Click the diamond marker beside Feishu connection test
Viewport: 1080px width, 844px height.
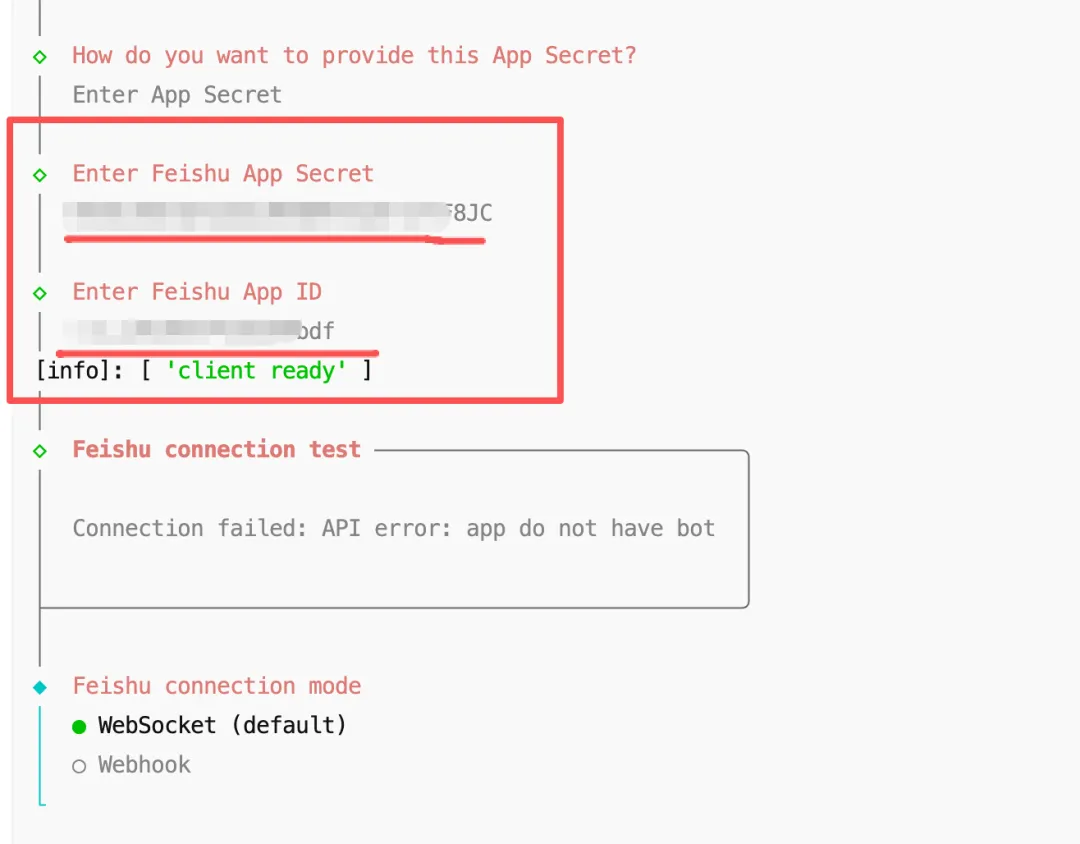click(40, 451)
